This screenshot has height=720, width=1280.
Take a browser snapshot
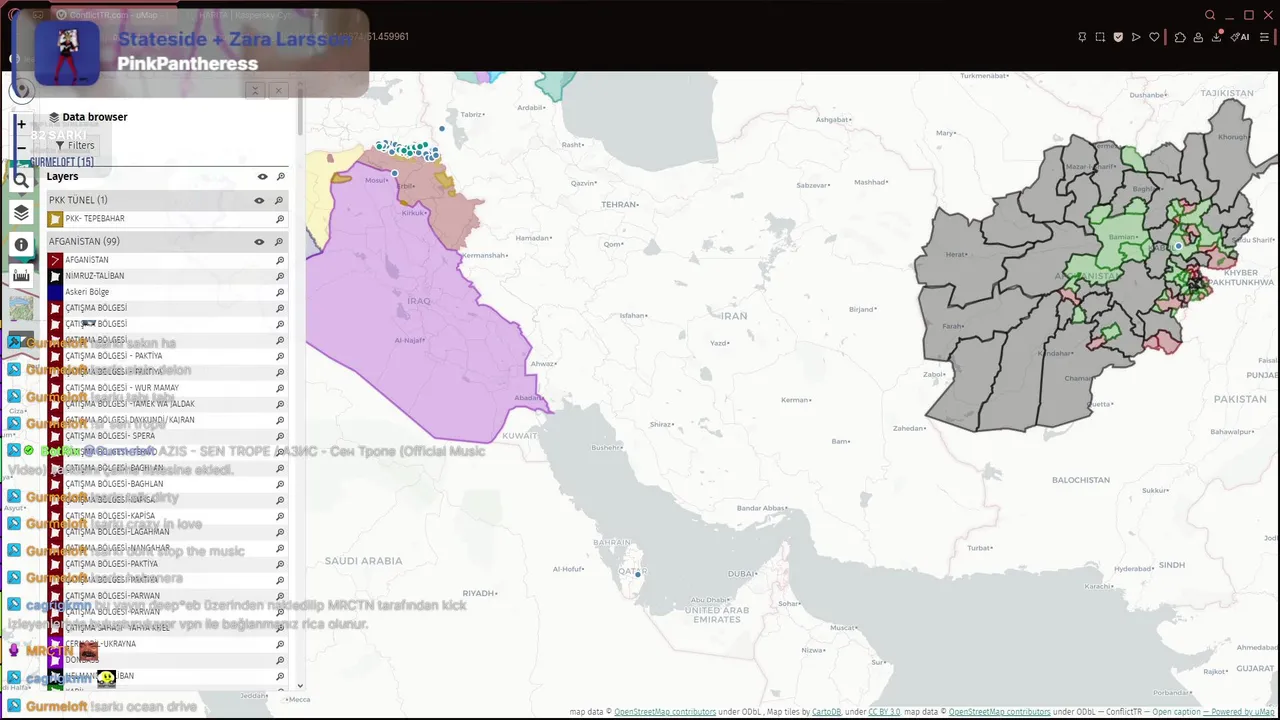(1100, 37)
